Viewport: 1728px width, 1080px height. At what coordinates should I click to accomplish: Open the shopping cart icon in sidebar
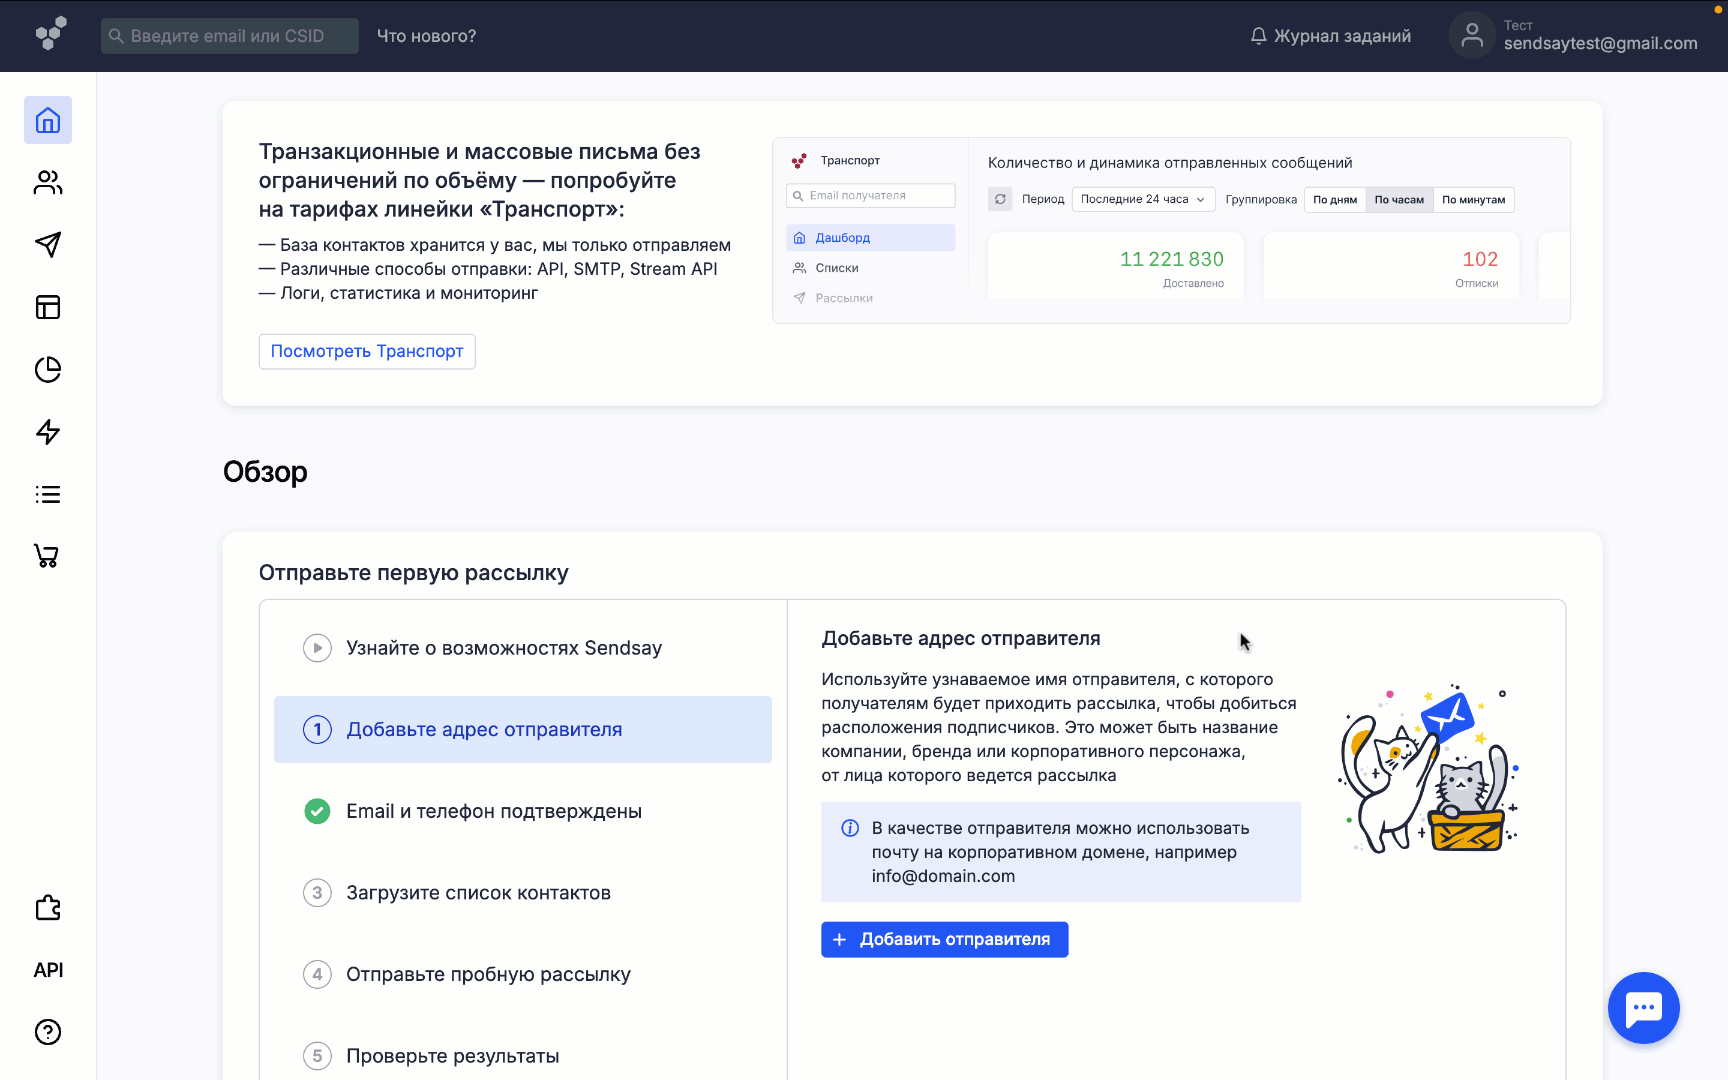48,556
